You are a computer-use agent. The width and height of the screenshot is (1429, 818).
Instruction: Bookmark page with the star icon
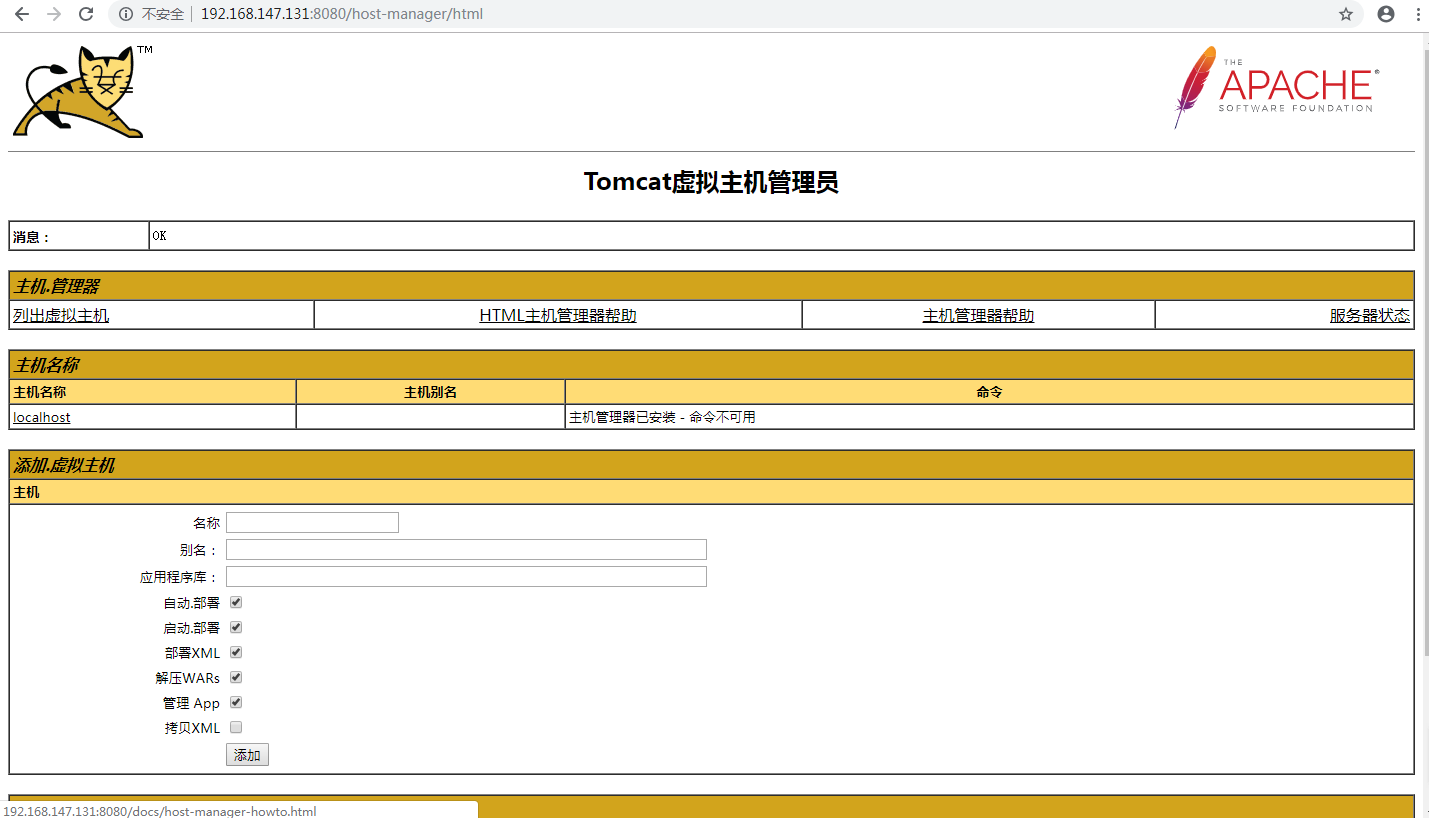pos(1346,14)
